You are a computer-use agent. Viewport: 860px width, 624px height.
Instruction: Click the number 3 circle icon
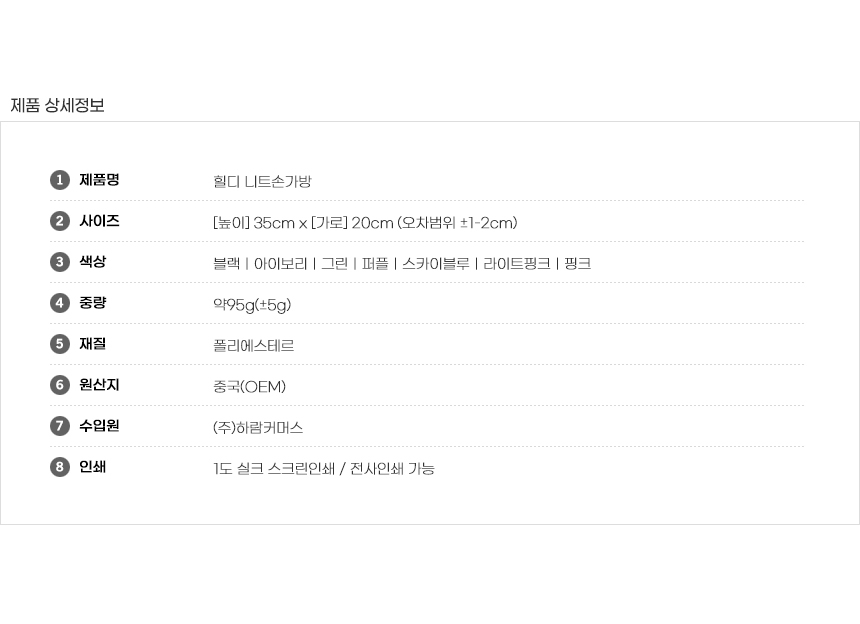pyautogui.click(x=60, y=262)
